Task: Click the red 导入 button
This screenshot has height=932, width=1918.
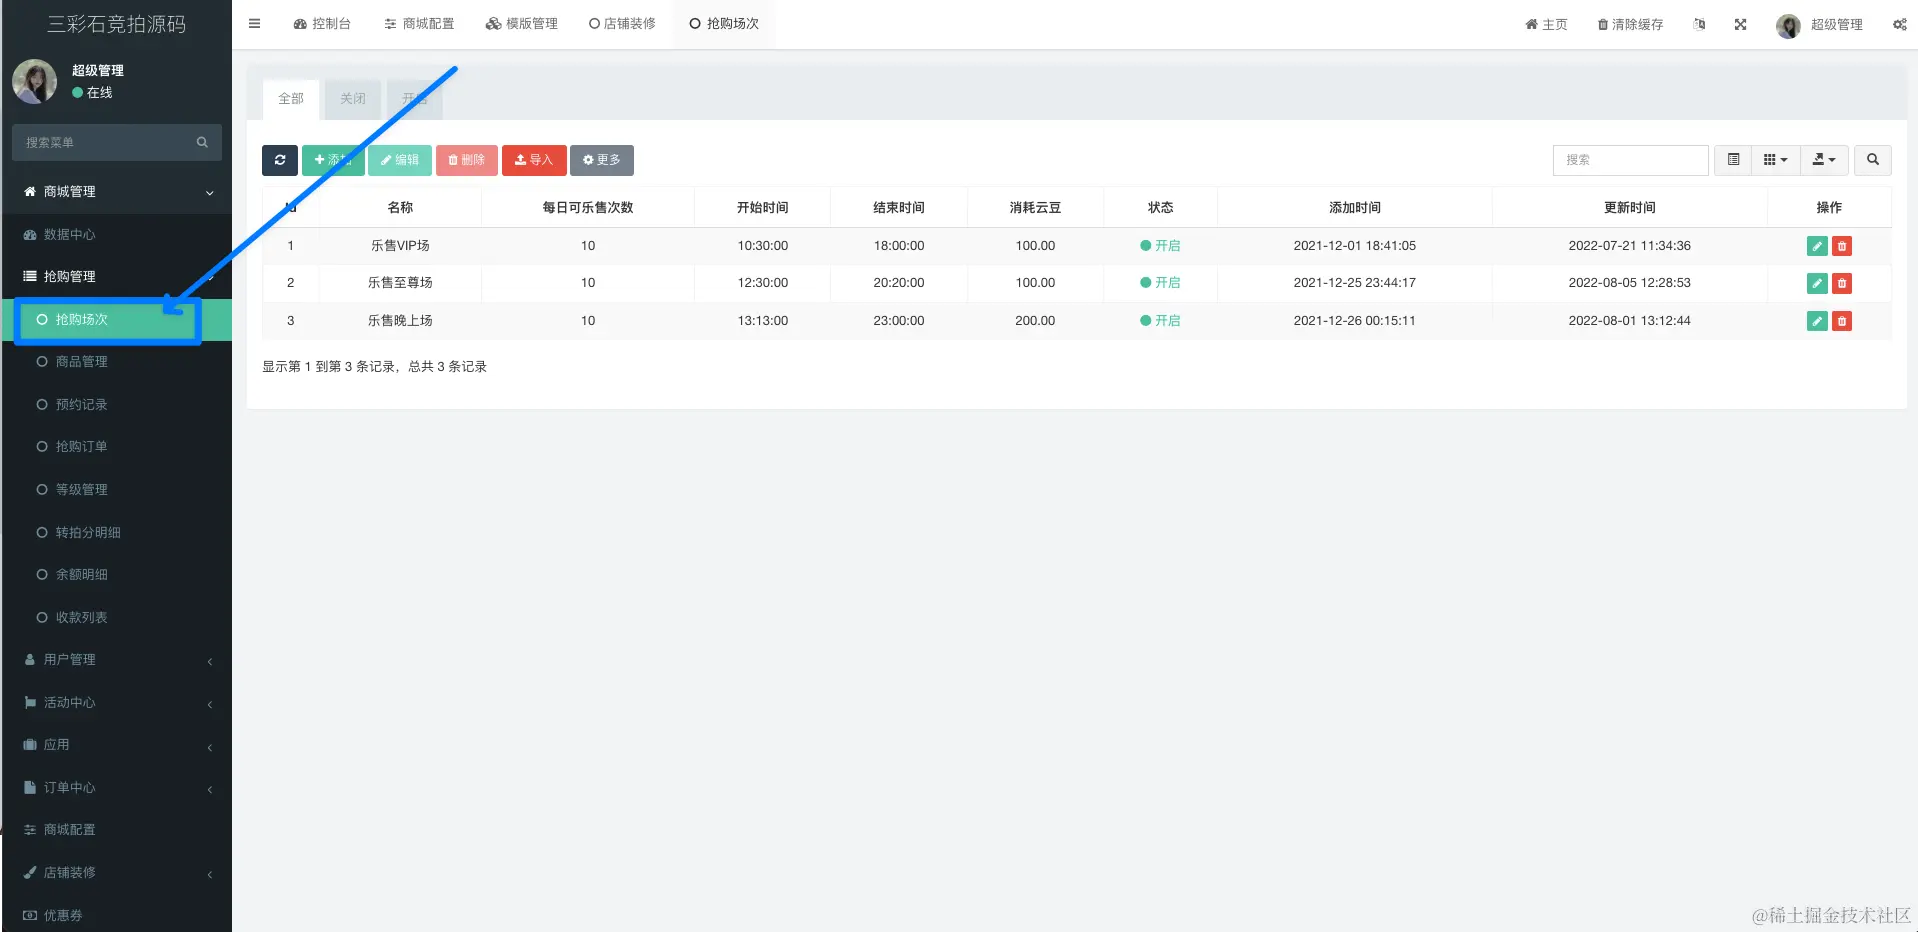Action: pyautogui.click(x=534, y=160)
